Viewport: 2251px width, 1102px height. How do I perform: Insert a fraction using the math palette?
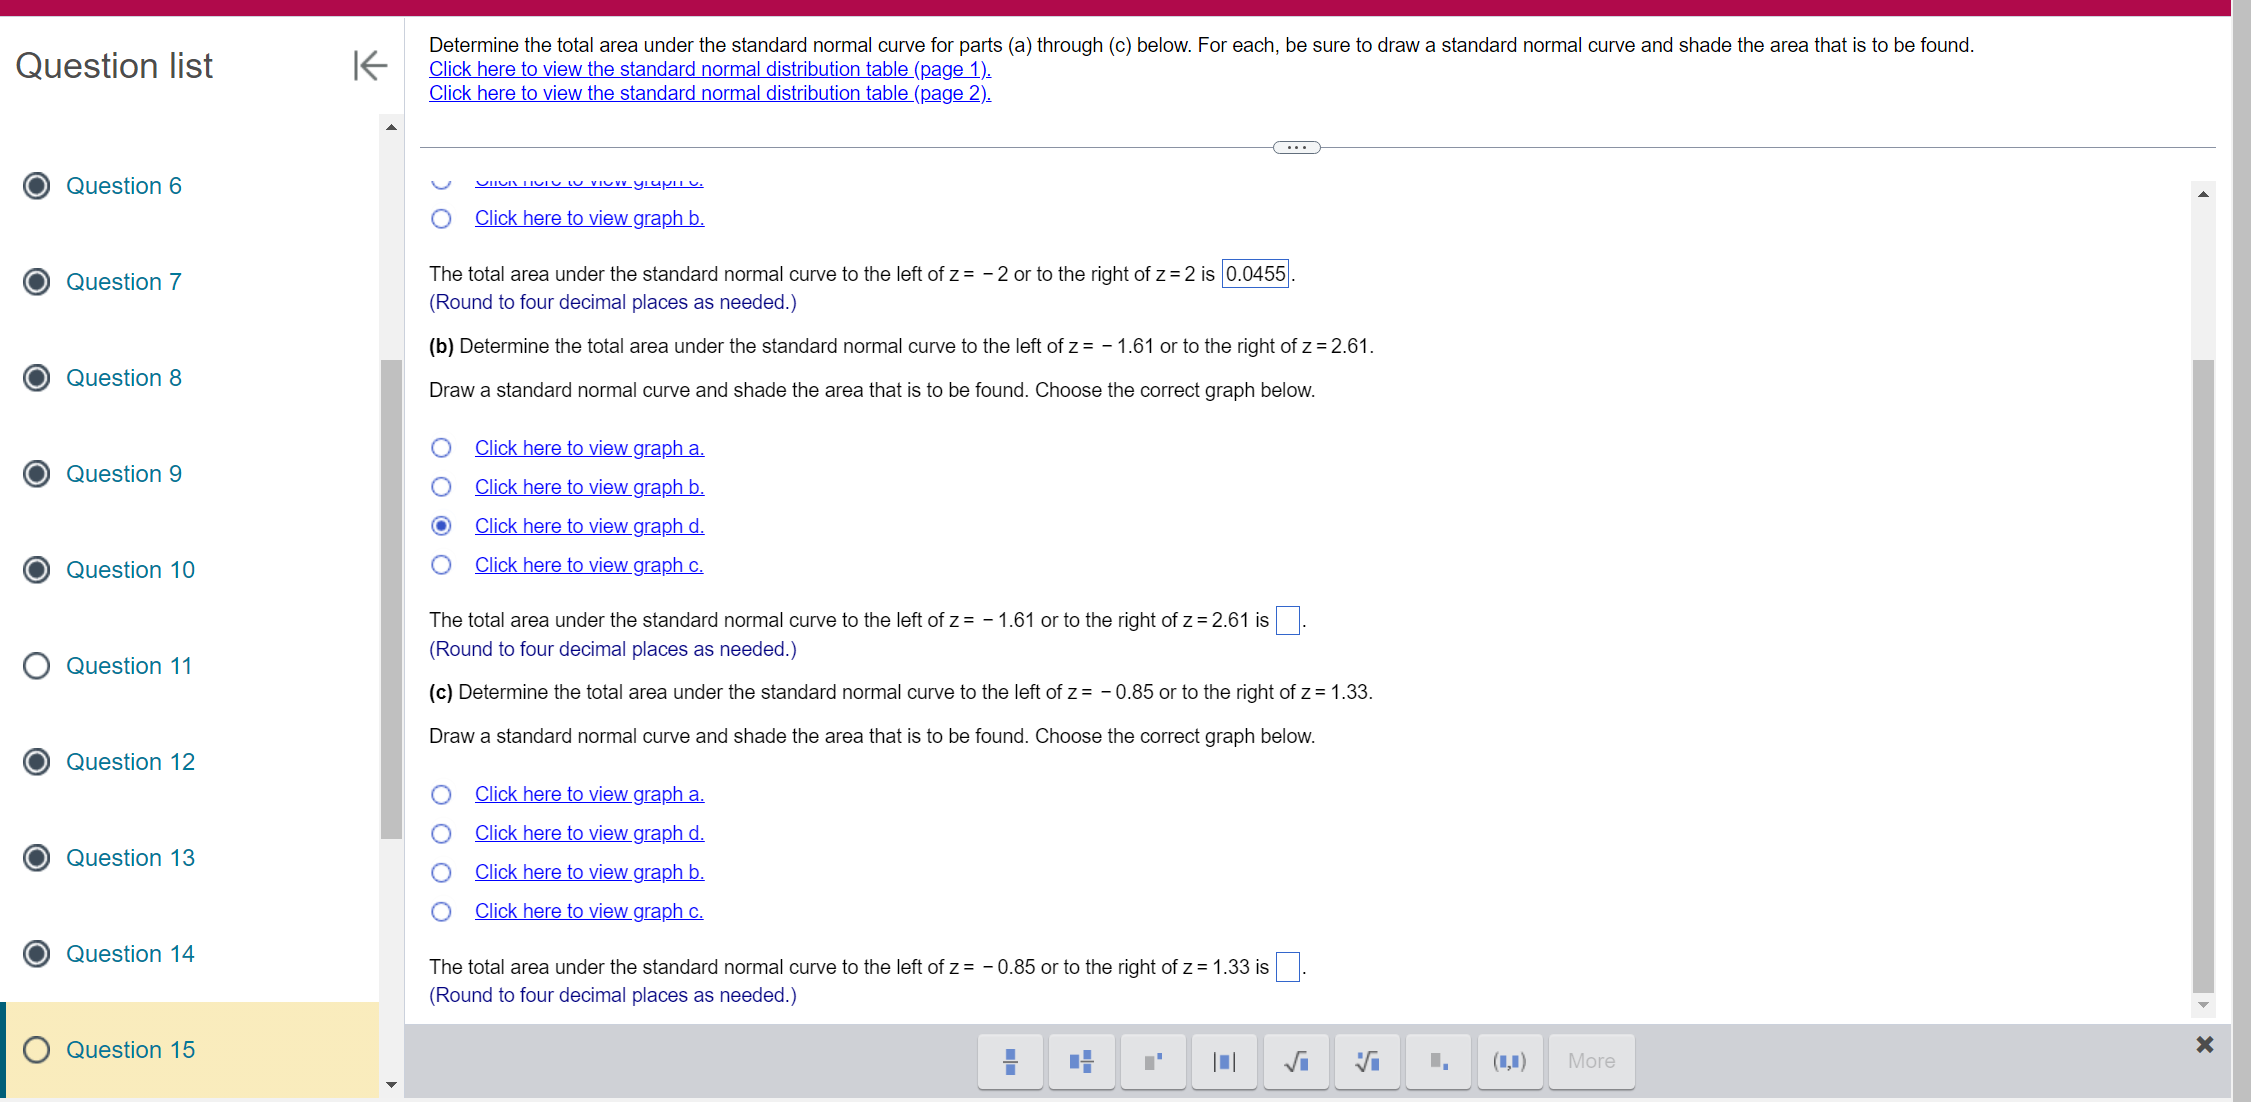(x=1010, y=1061)
